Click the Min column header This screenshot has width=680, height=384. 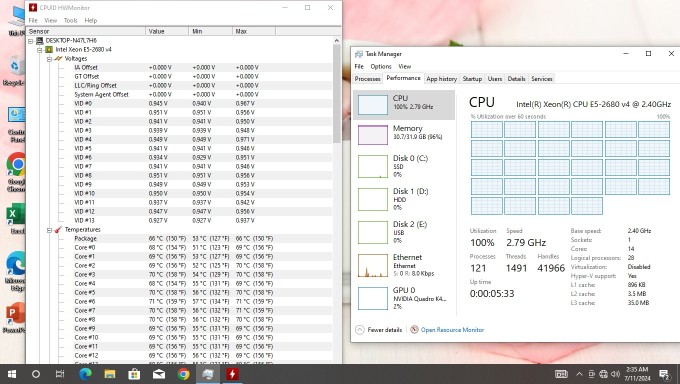(x=211, y=31)
